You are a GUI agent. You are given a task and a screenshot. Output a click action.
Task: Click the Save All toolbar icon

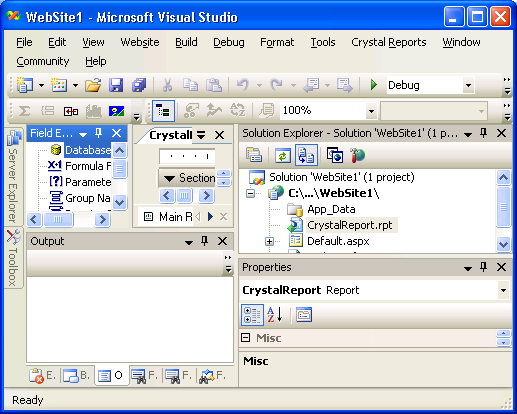[x=139, y=85]
